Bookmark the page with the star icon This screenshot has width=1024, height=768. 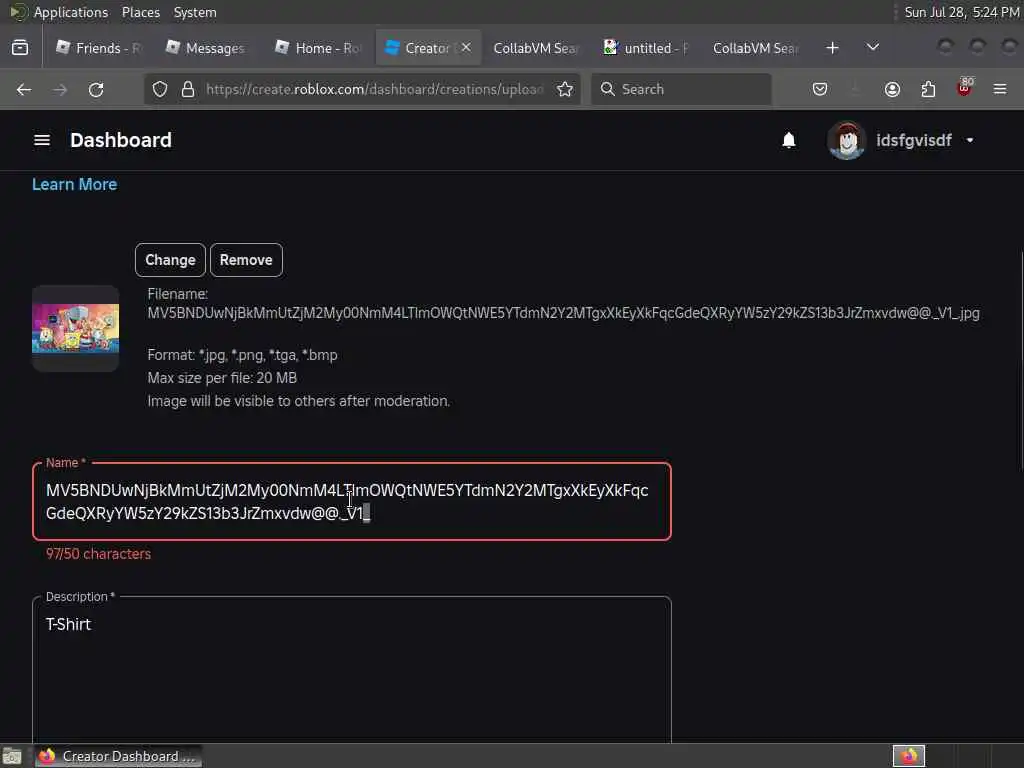pos(565,89)
